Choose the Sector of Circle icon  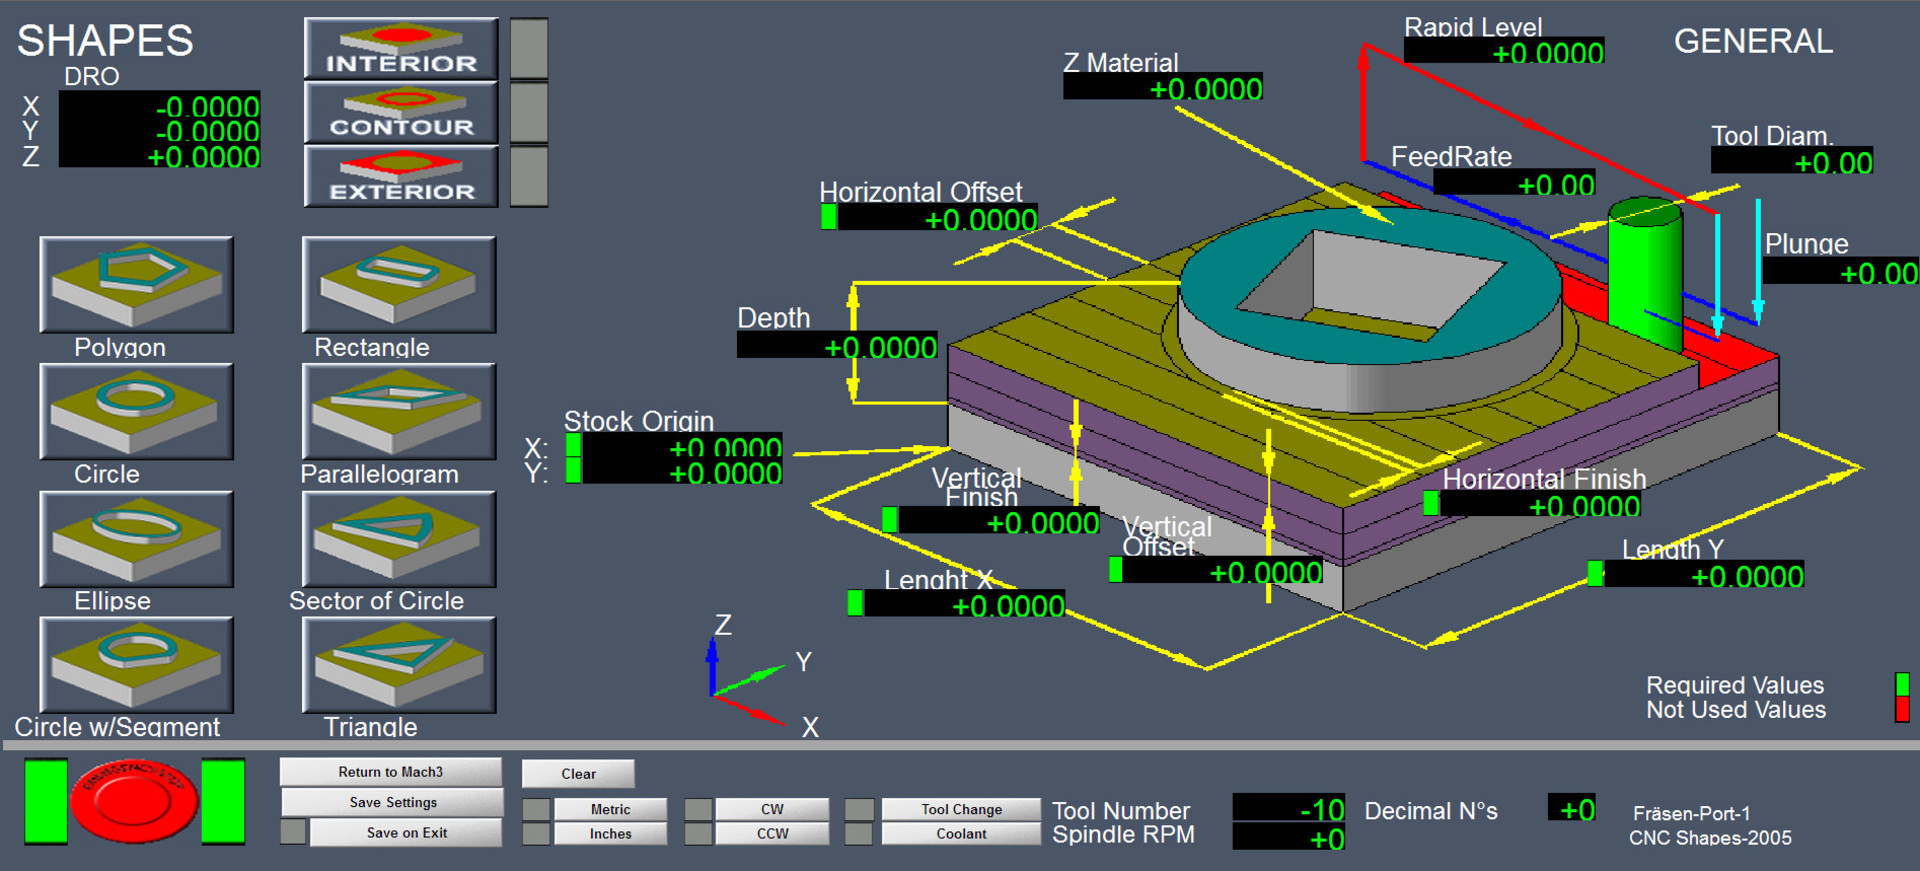point(398,538)
